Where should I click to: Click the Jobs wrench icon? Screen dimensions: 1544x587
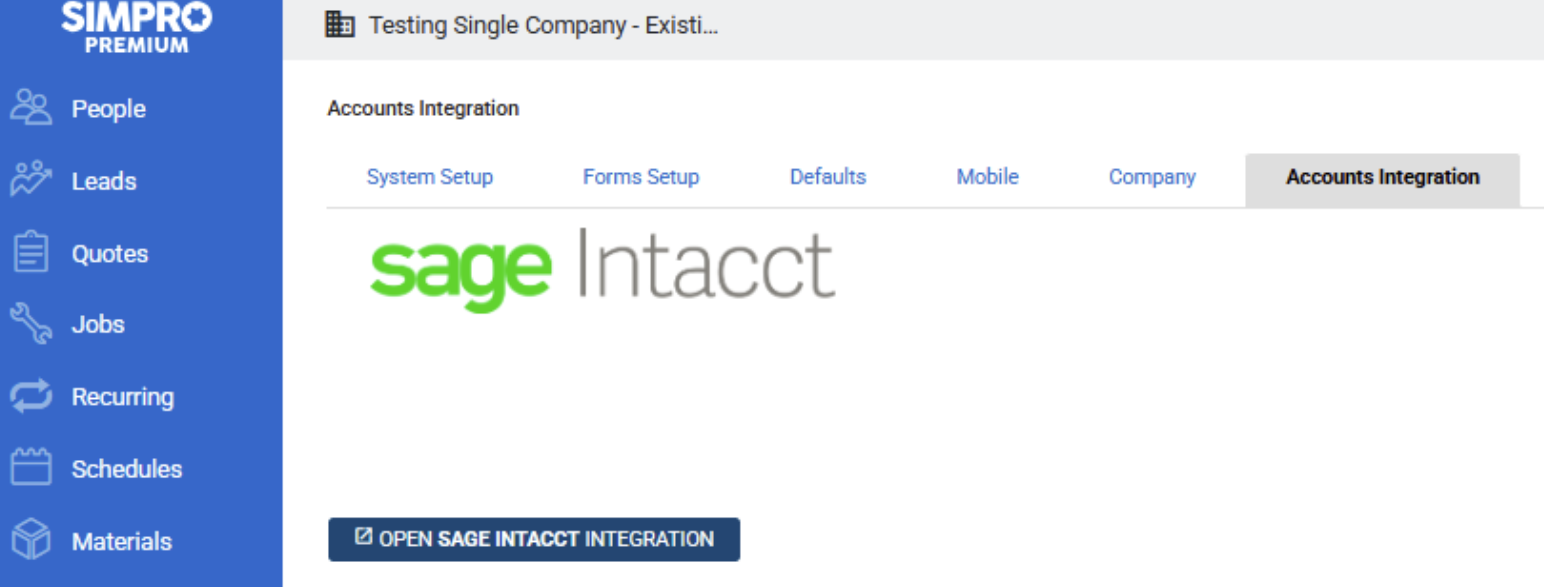click(31, 324)
